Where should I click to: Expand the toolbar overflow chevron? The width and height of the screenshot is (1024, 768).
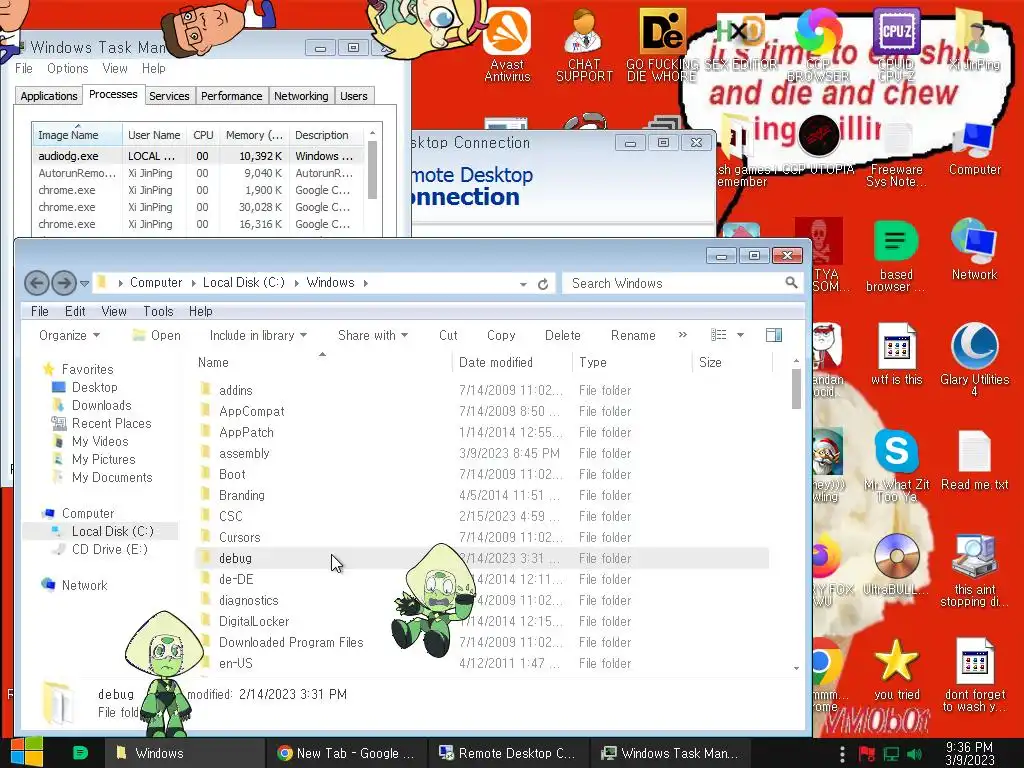point(682,334)
